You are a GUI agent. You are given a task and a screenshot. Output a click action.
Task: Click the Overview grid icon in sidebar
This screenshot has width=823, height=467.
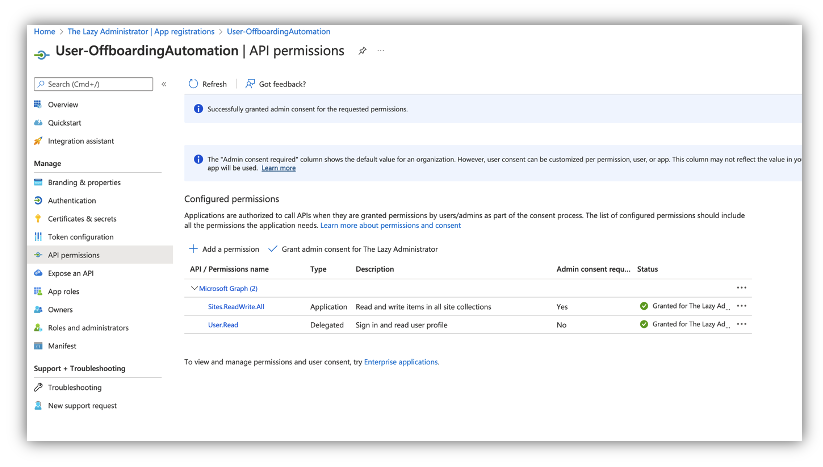[38, 104]
